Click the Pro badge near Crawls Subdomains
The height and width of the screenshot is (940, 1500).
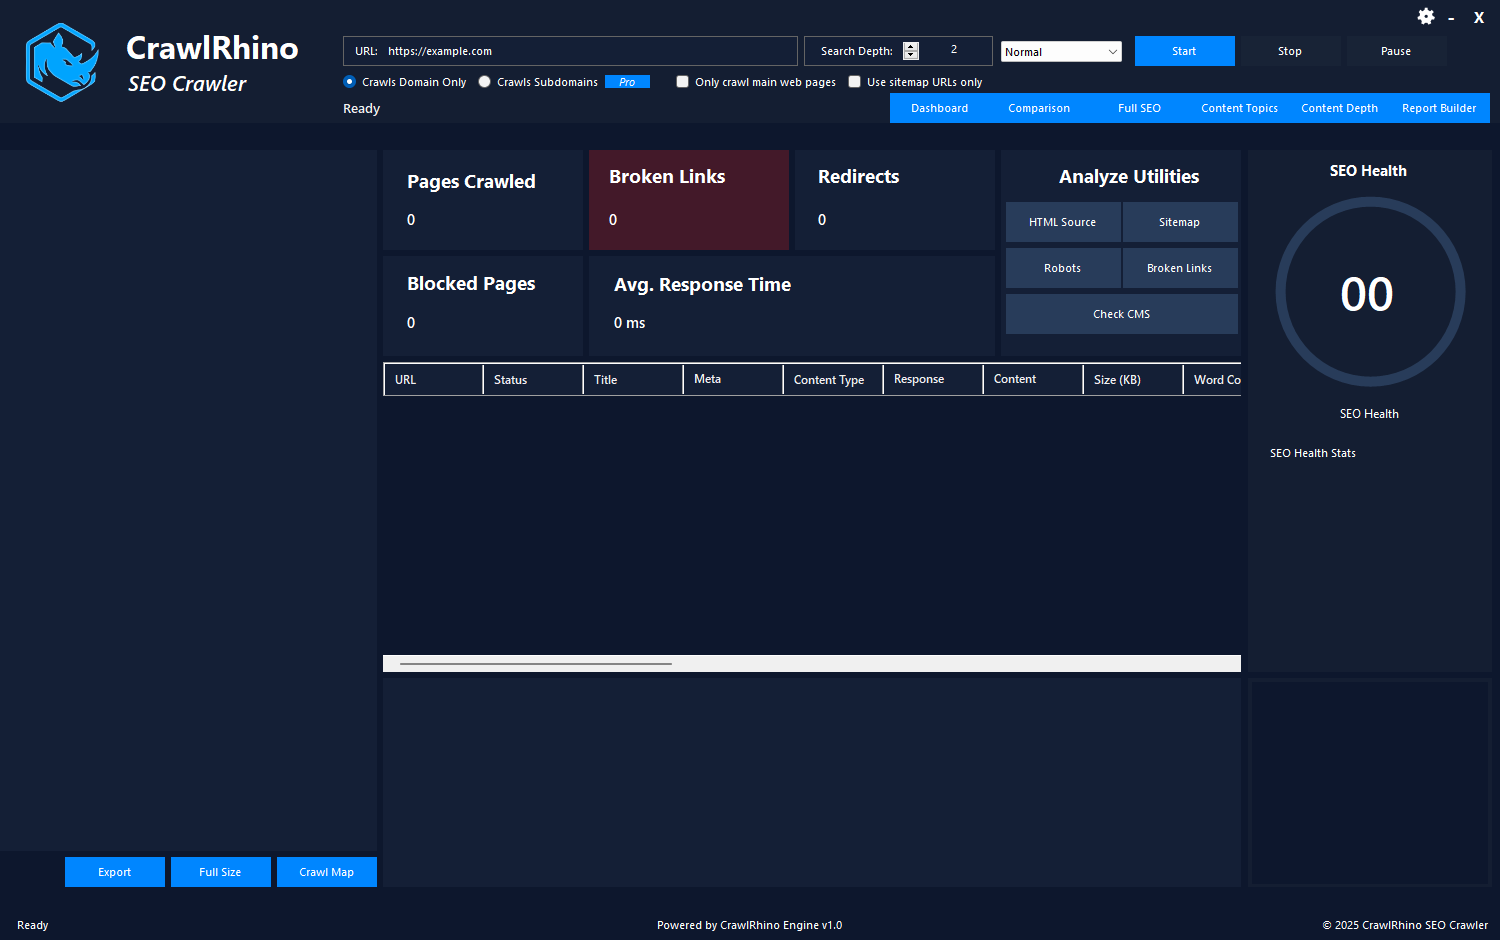click(x=627, y=82)
